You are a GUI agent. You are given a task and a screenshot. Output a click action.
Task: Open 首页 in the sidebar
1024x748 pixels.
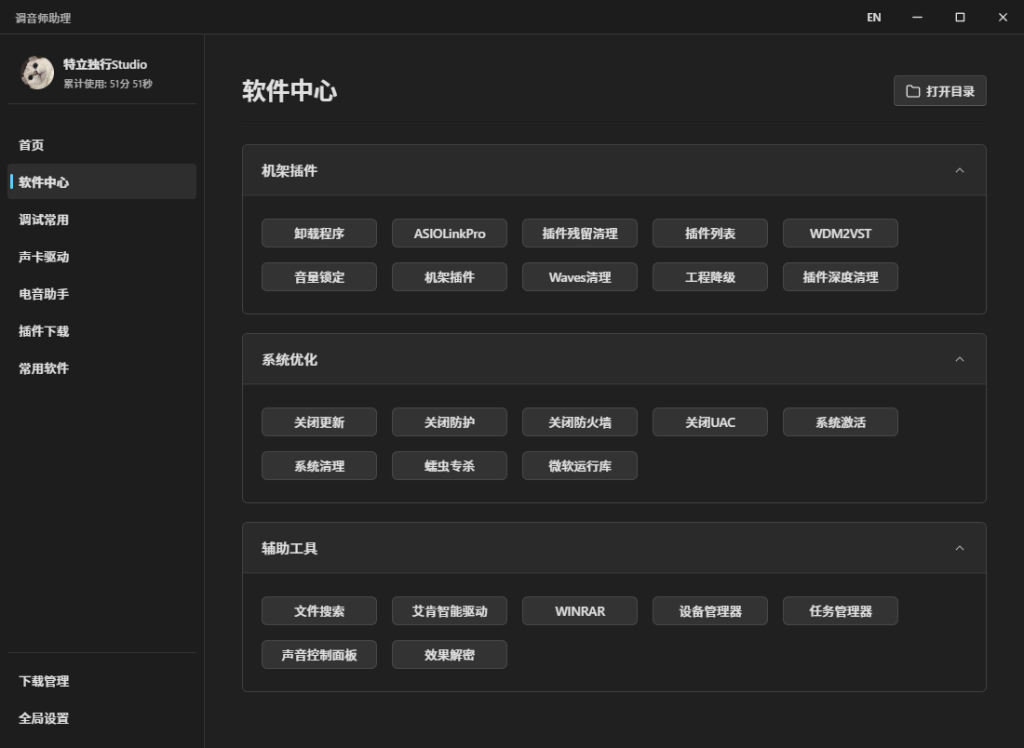point(32,145)
